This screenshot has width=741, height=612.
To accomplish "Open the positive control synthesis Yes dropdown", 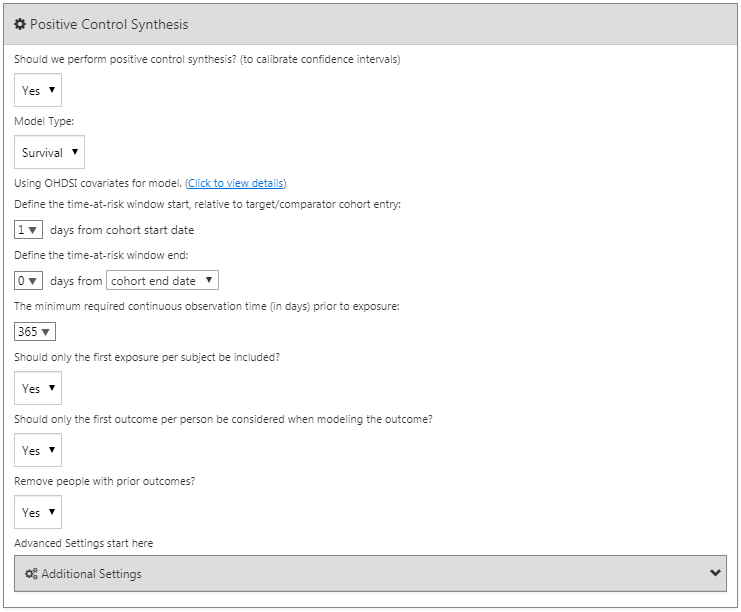I will (x=38, y=90).
